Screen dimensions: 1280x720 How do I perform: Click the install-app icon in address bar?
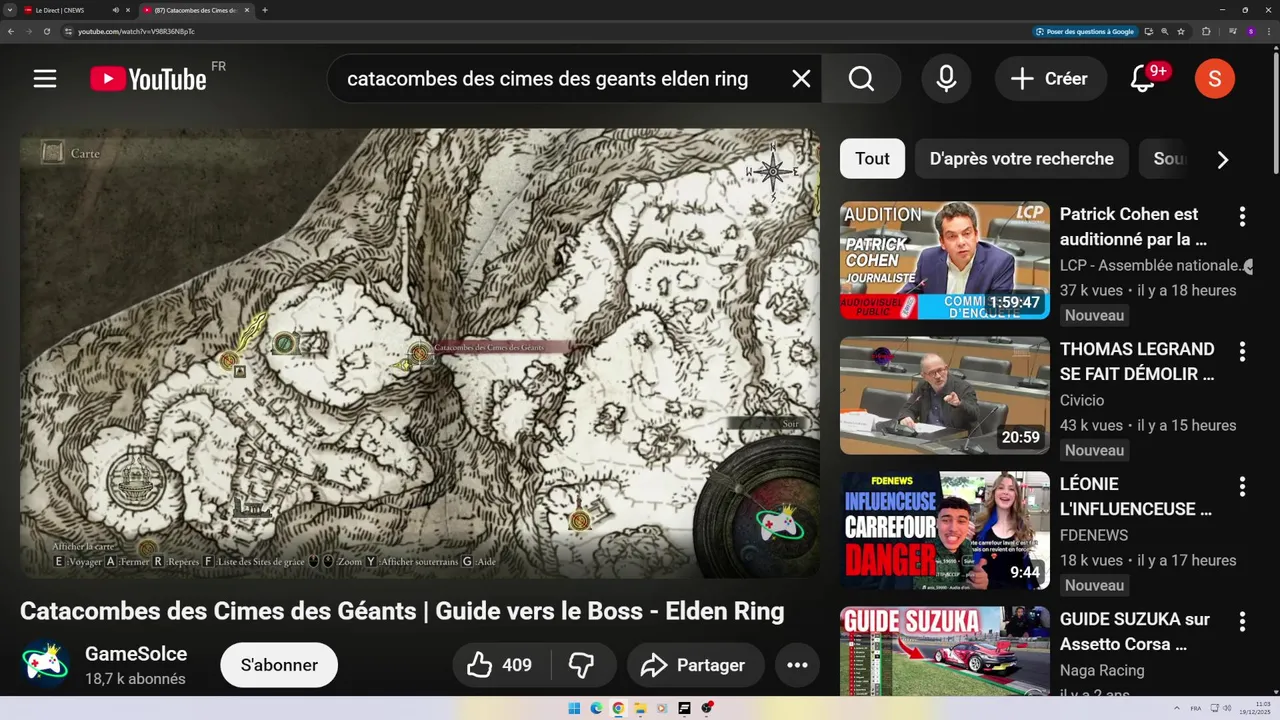coord(1149,31)
